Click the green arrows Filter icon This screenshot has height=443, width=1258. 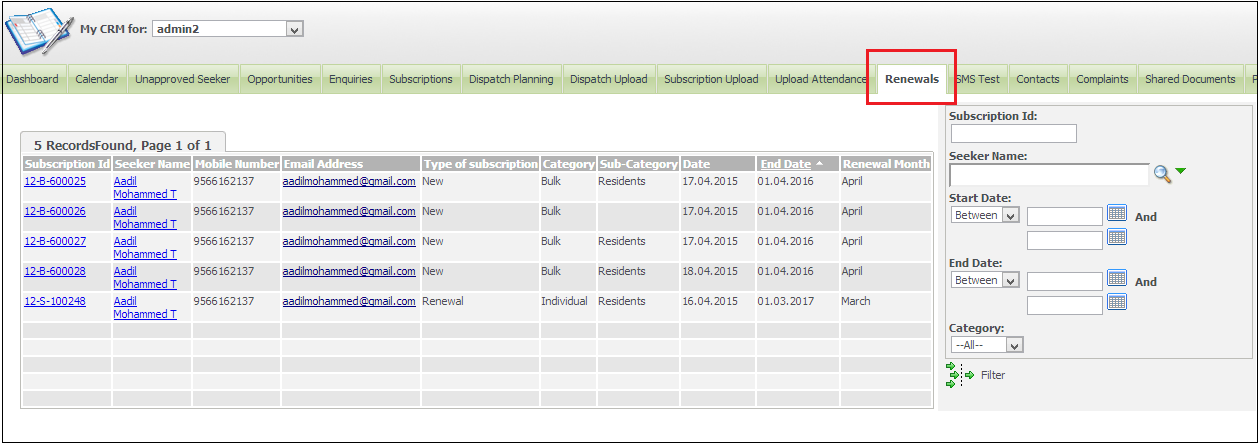tap(959, 375)
